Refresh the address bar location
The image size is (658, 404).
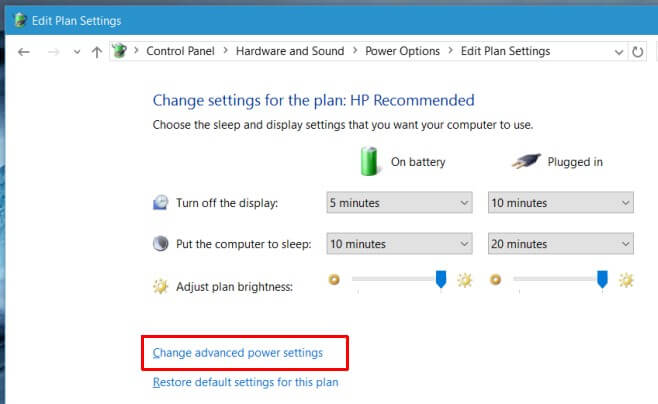(637, 52)
